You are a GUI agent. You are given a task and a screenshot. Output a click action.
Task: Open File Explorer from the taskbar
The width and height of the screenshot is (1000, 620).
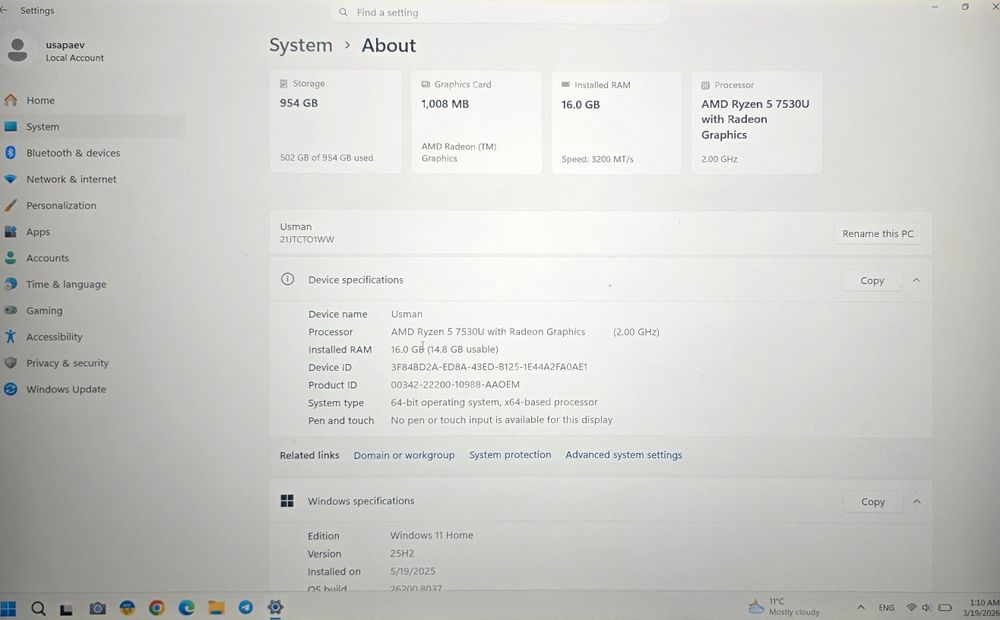click(216, 608)
